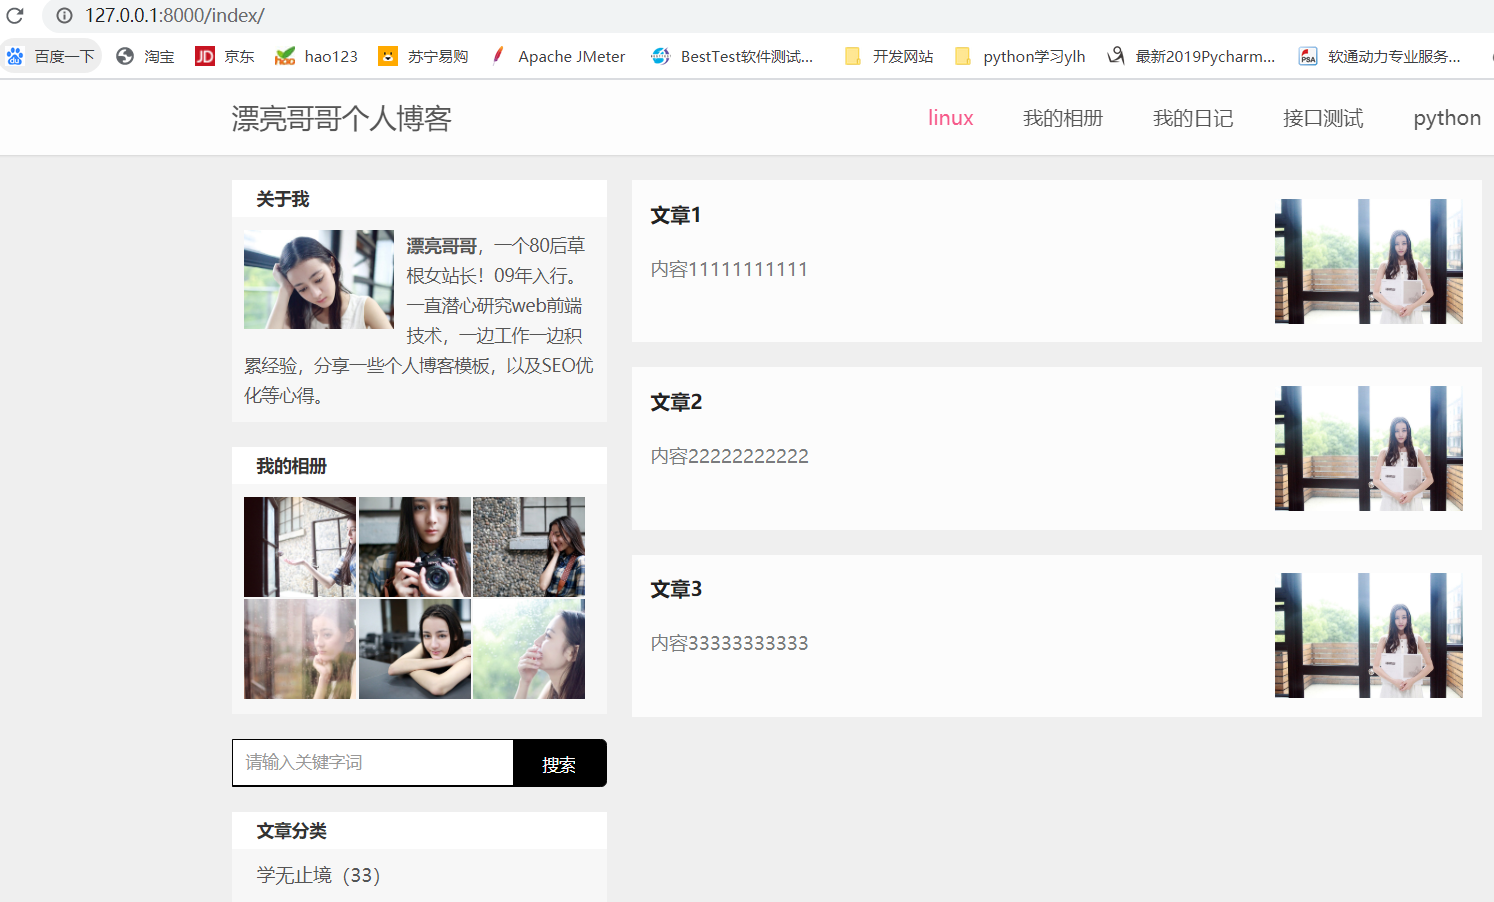Open the 开发网站 bookmark folder
1494x902 pixels.
click(889, 56)
